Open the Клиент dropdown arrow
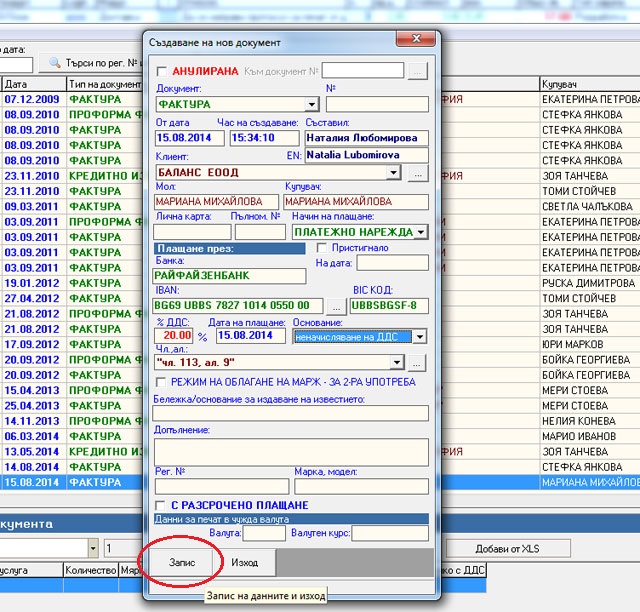 click(393, 172)
